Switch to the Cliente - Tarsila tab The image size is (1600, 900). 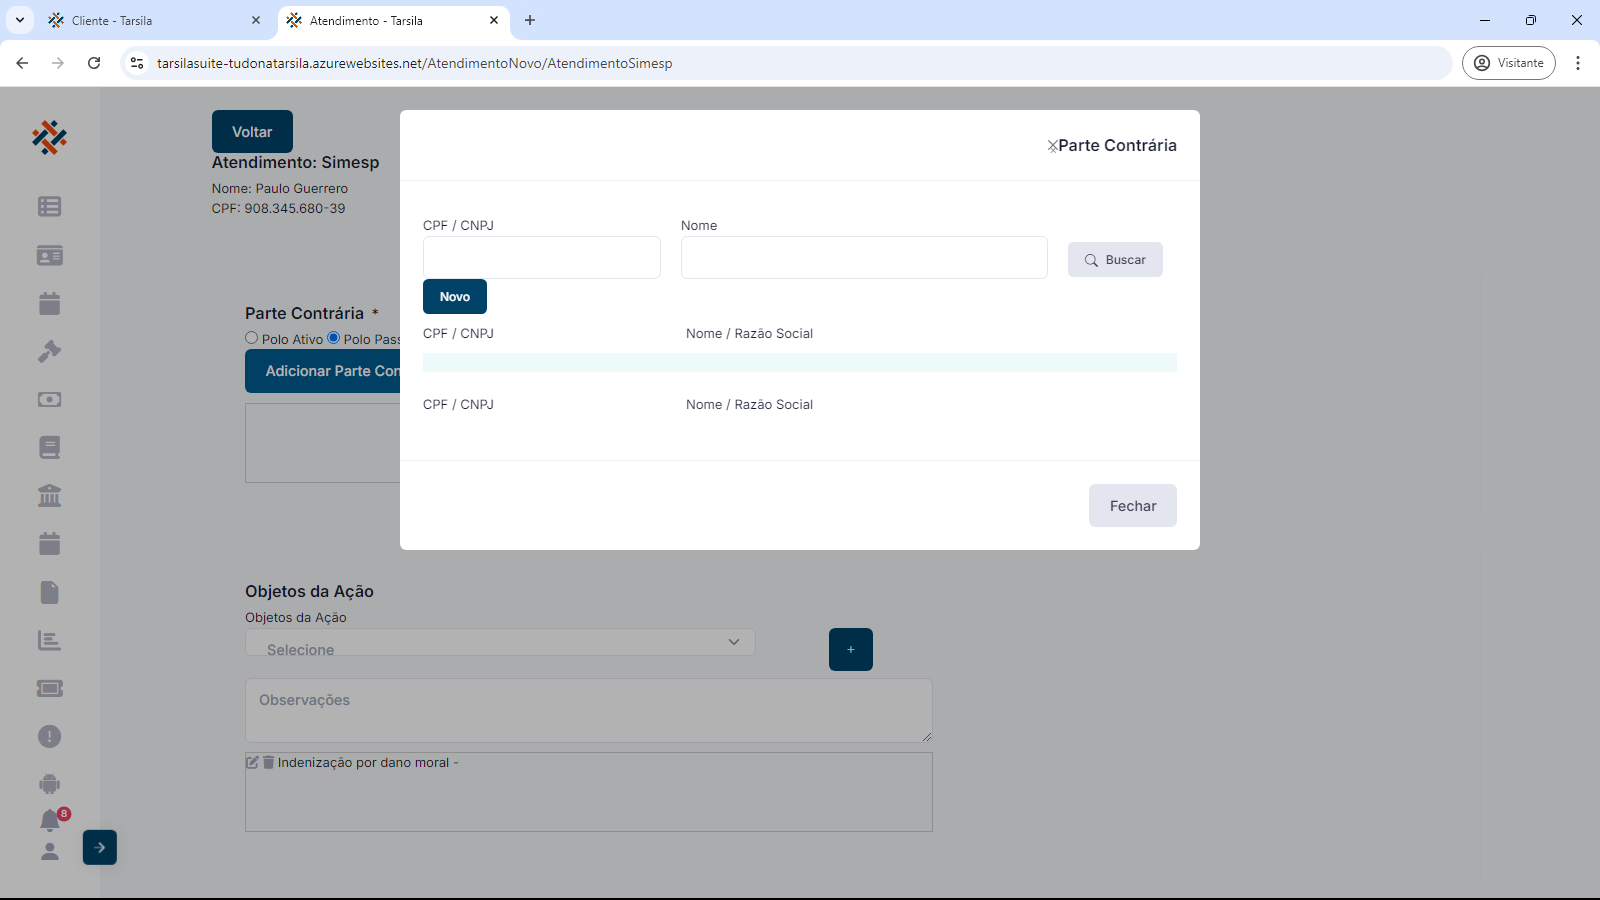coord(150,20)
